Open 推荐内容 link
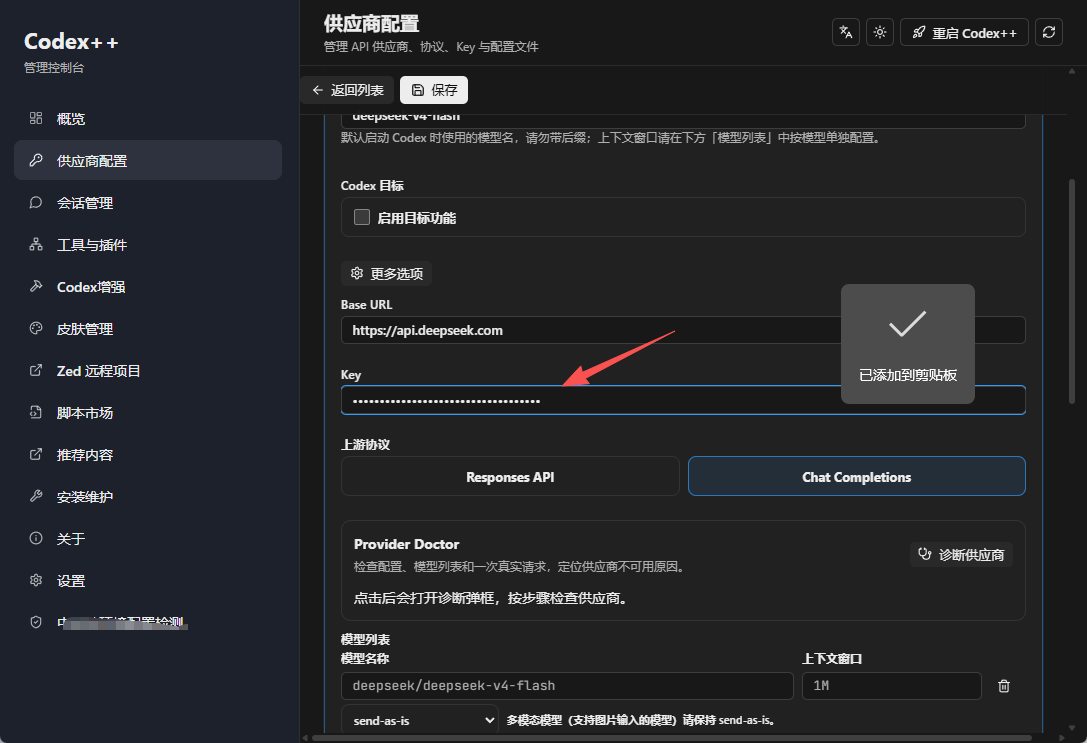Image resolution: width=1087 pixels, height=743 pixels. [x=148, y=455]
